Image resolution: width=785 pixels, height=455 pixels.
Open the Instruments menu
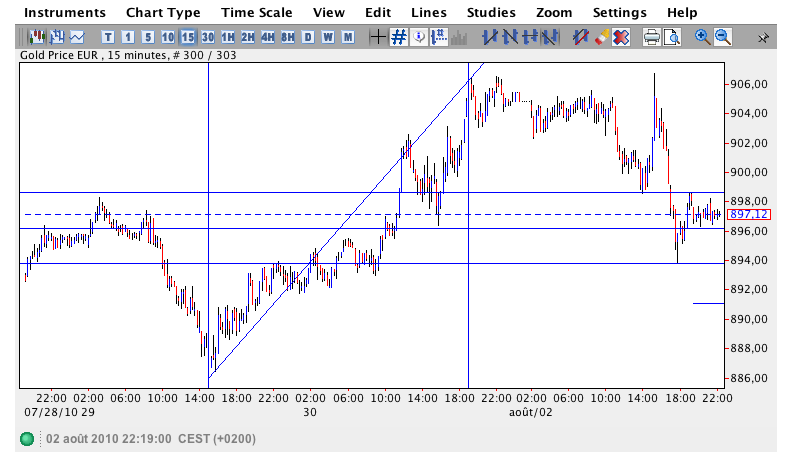[x=65, y=13]
